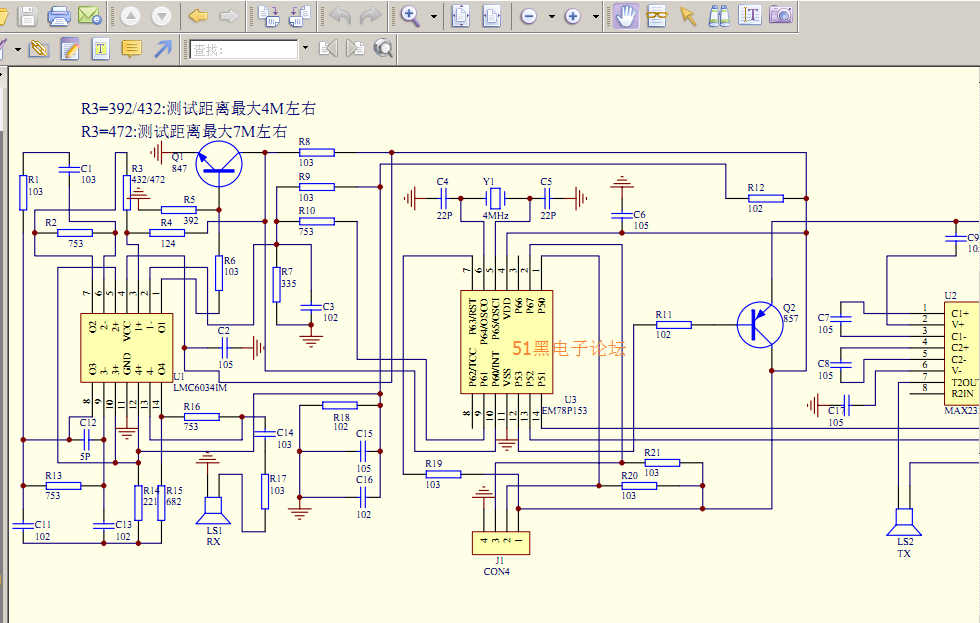Open the zoom level dropdown
This screenshot has width=980, height=623.
coord(432,16)
